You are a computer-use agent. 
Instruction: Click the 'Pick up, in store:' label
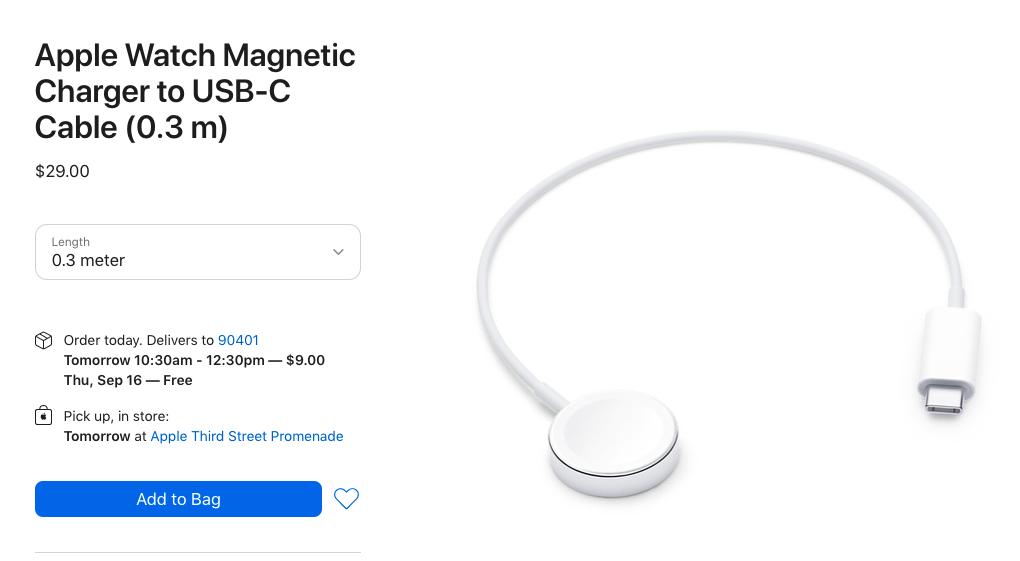pos(116,416)
